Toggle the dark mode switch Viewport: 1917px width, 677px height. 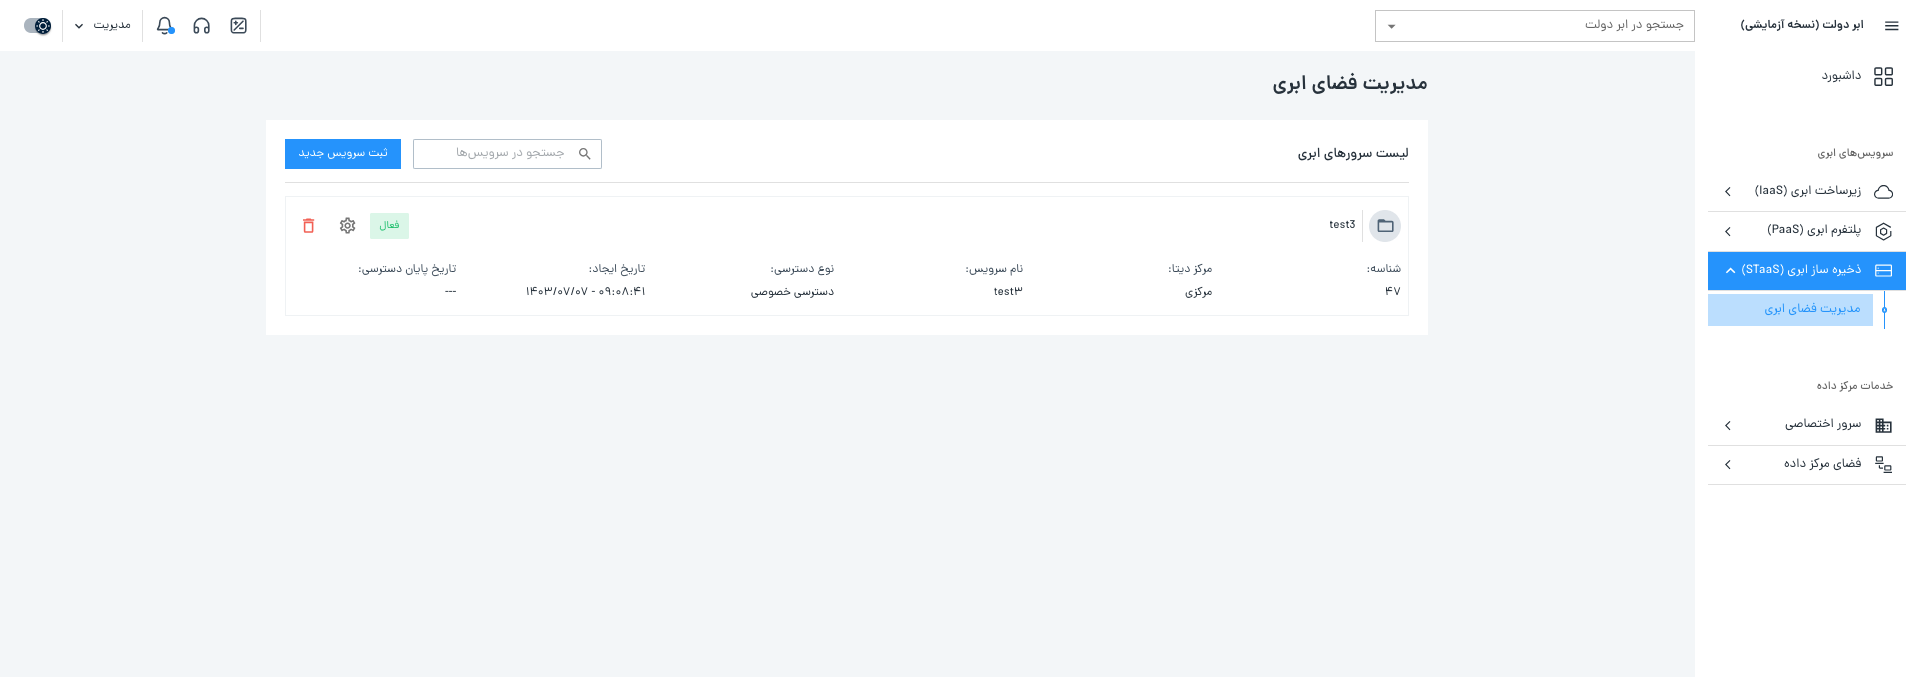pos(38,26)
